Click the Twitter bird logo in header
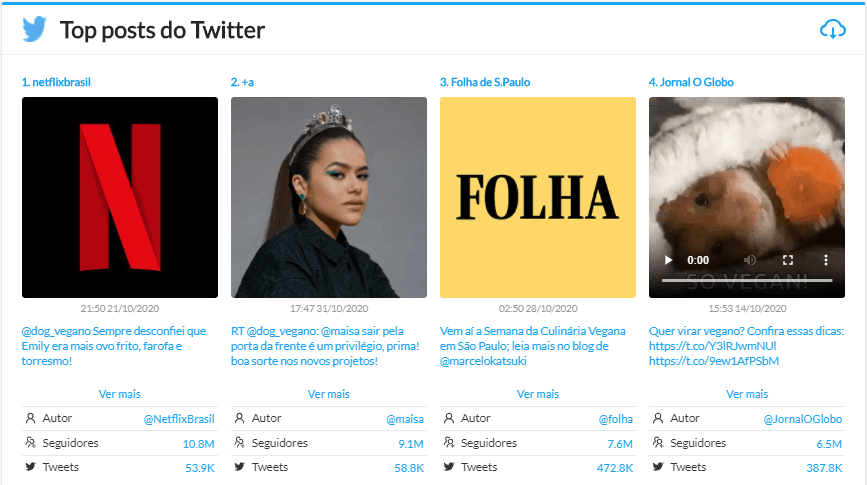 pos(35,29)
